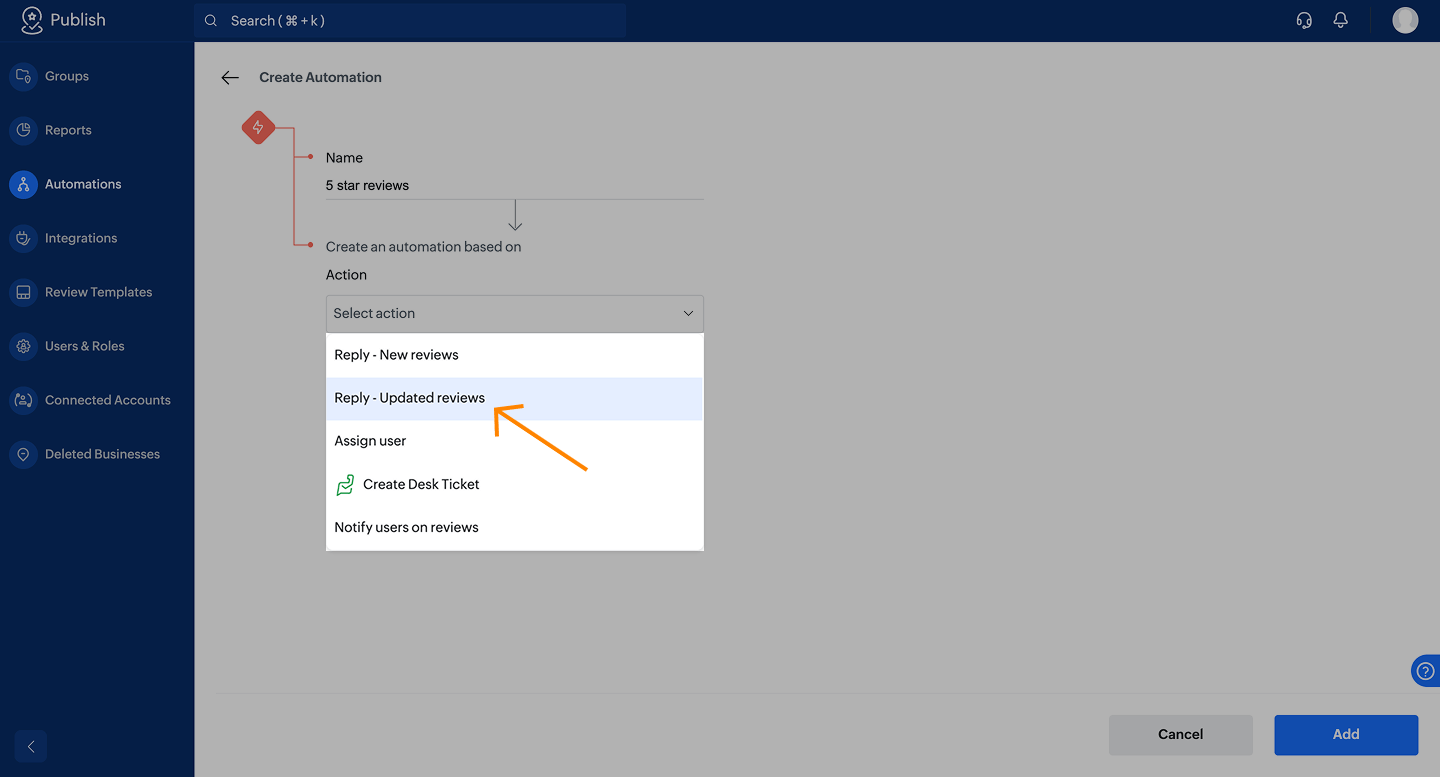Focus the Search bar field

point(410,21)
